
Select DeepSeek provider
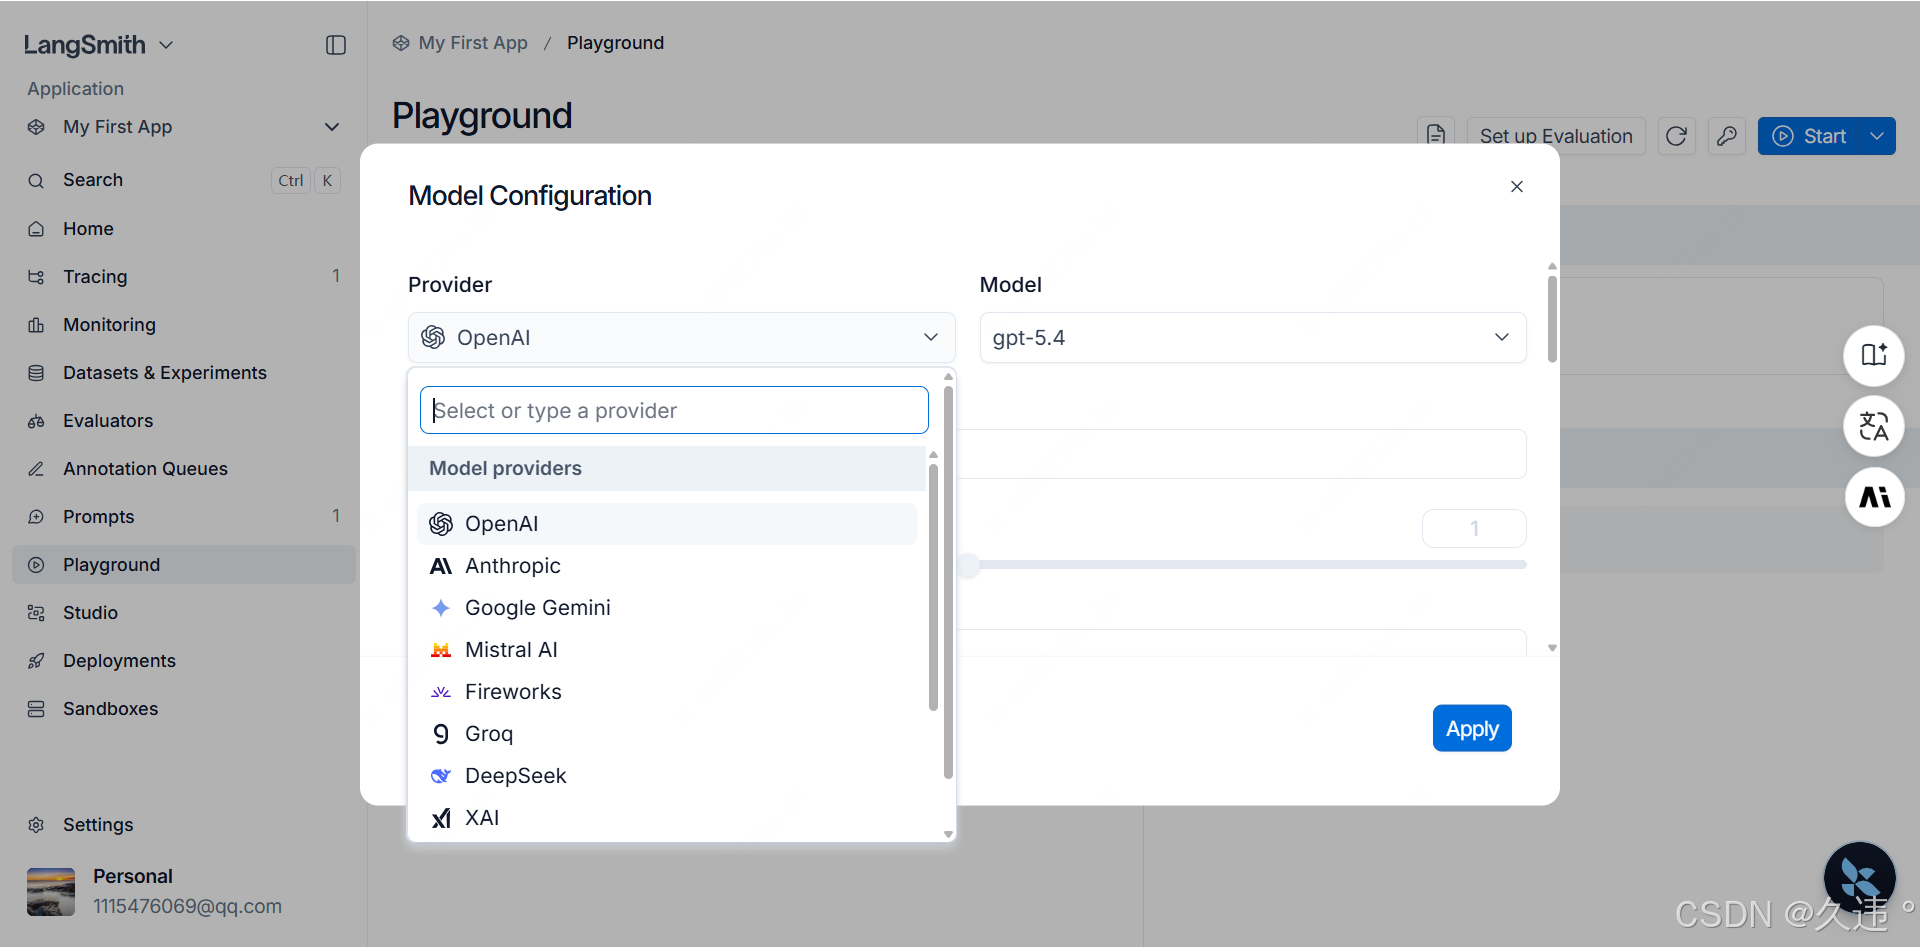click(667, 776)
